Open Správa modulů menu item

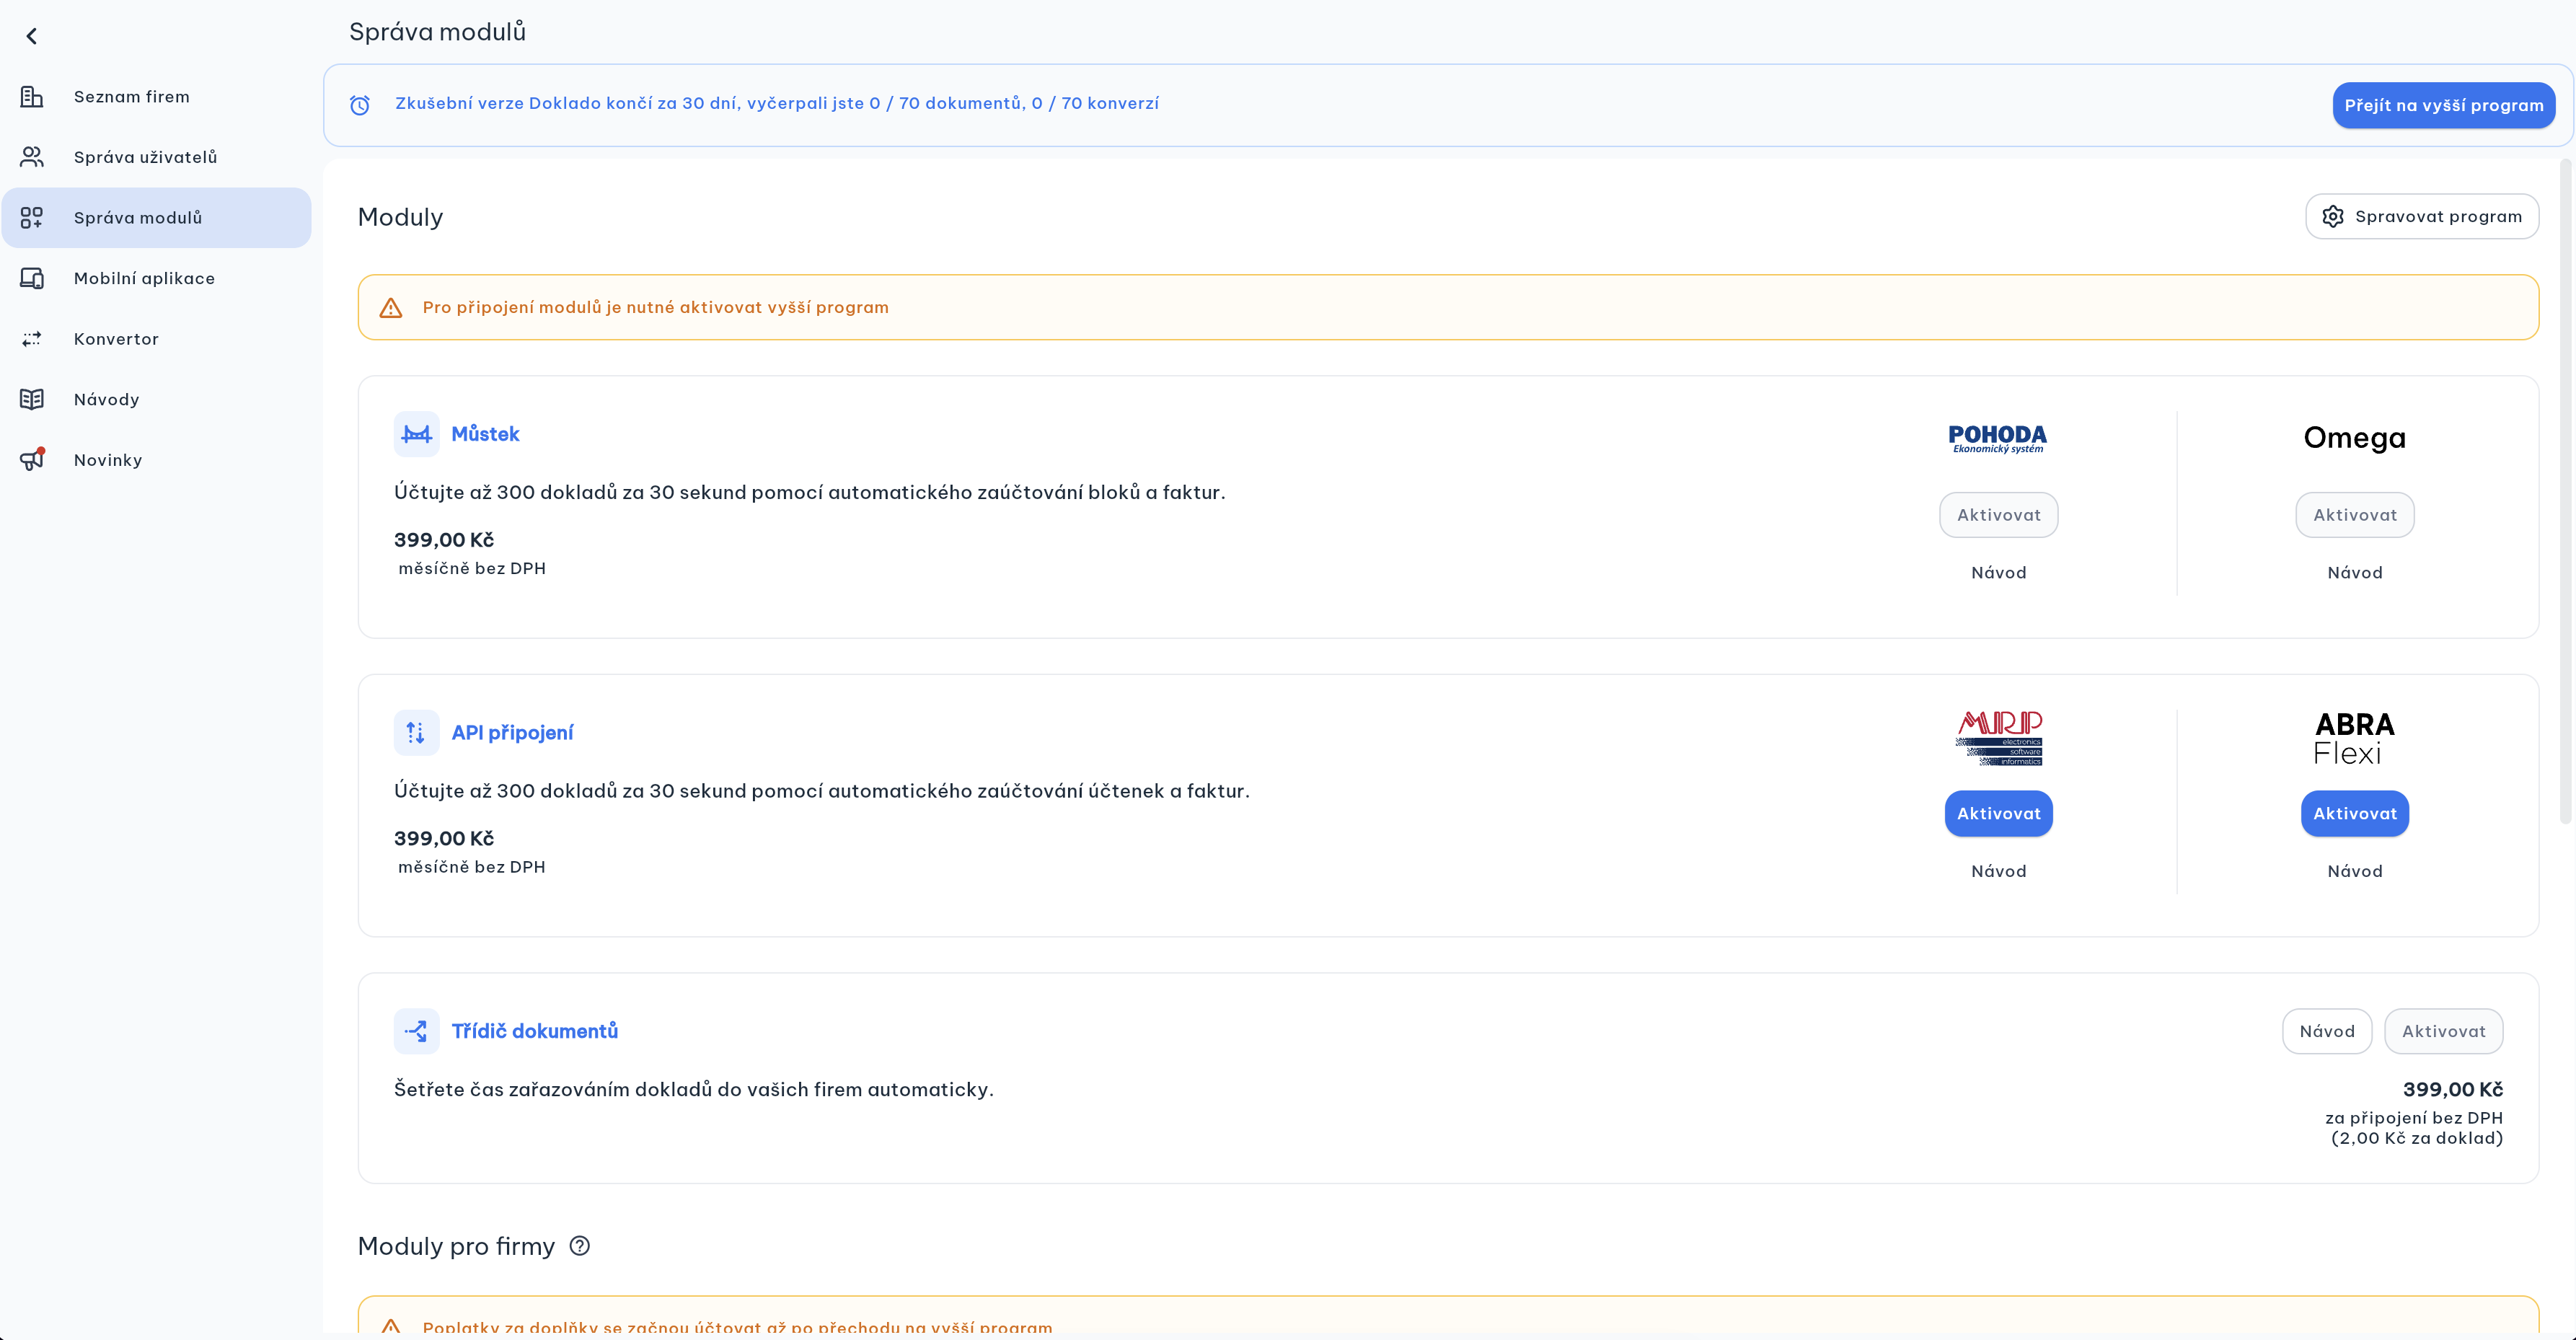(x=138, y=218)
